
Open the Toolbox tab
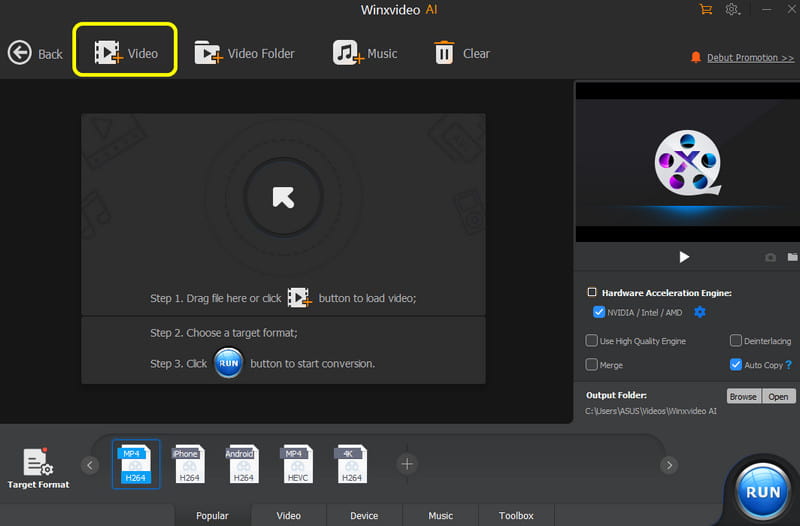(516, 516)
